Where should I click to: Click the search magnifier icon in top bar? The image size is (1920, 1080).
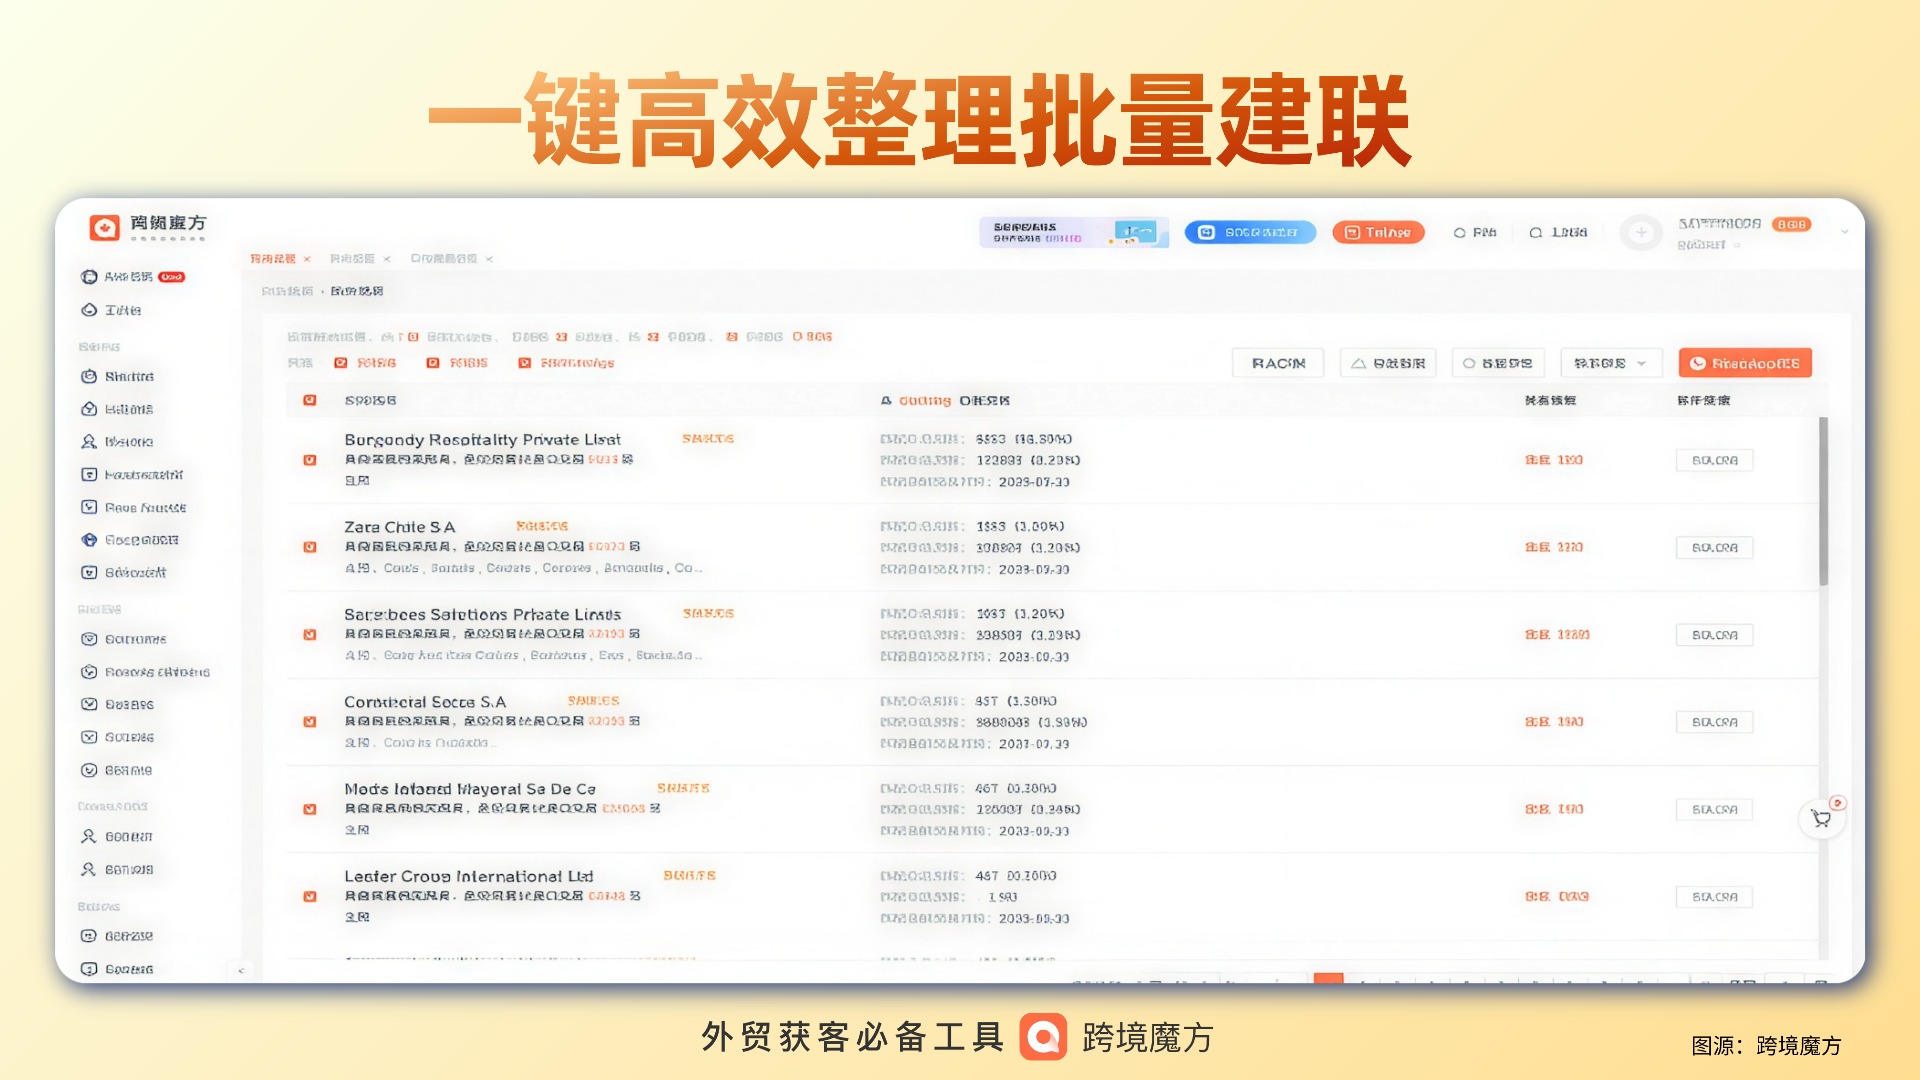1537,232
